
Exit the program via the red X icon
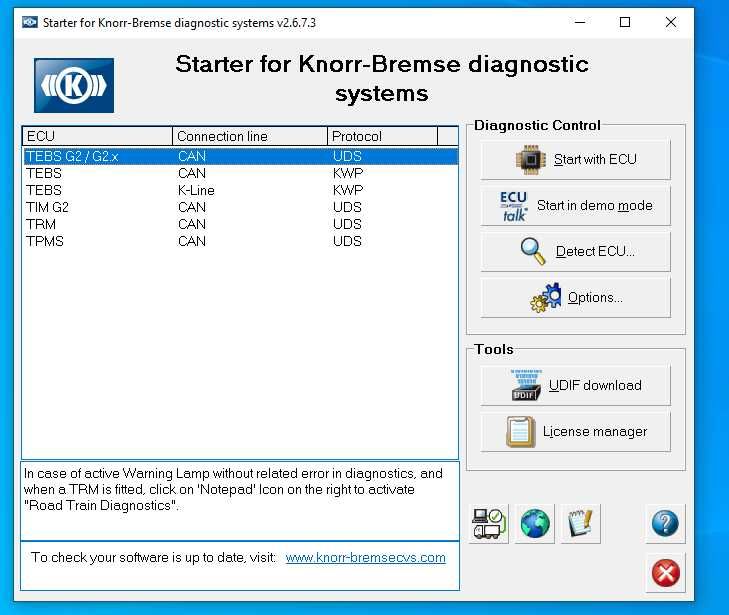(x=665, y=573)
